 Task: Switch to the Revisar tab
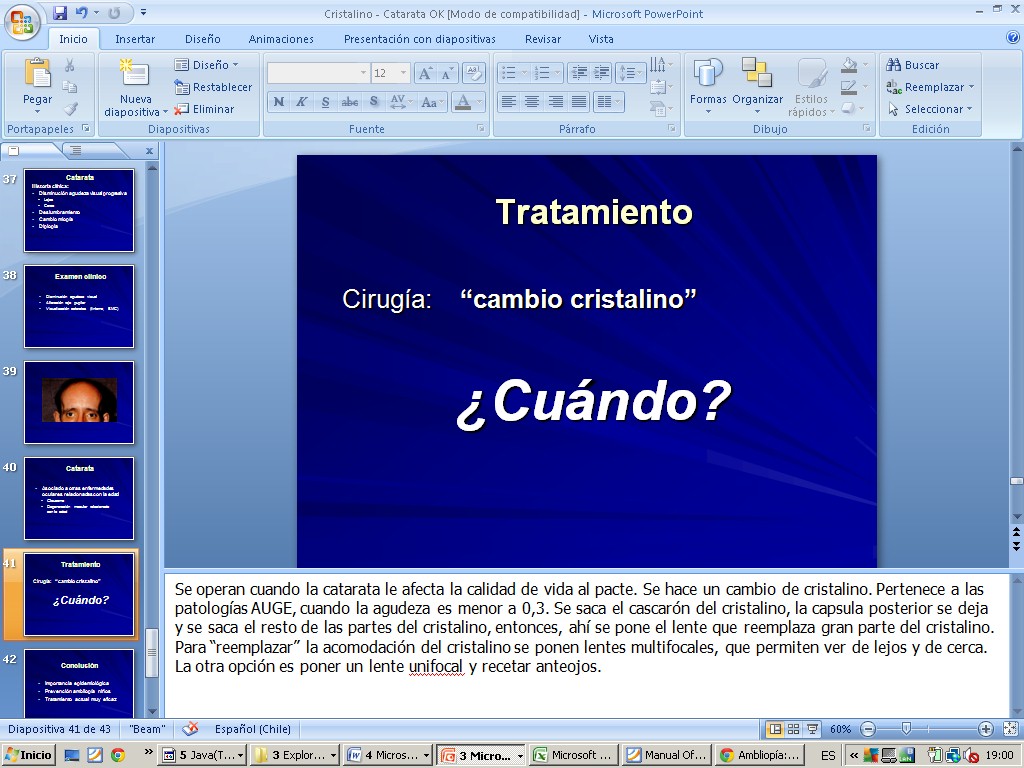(x=543, y=39)
